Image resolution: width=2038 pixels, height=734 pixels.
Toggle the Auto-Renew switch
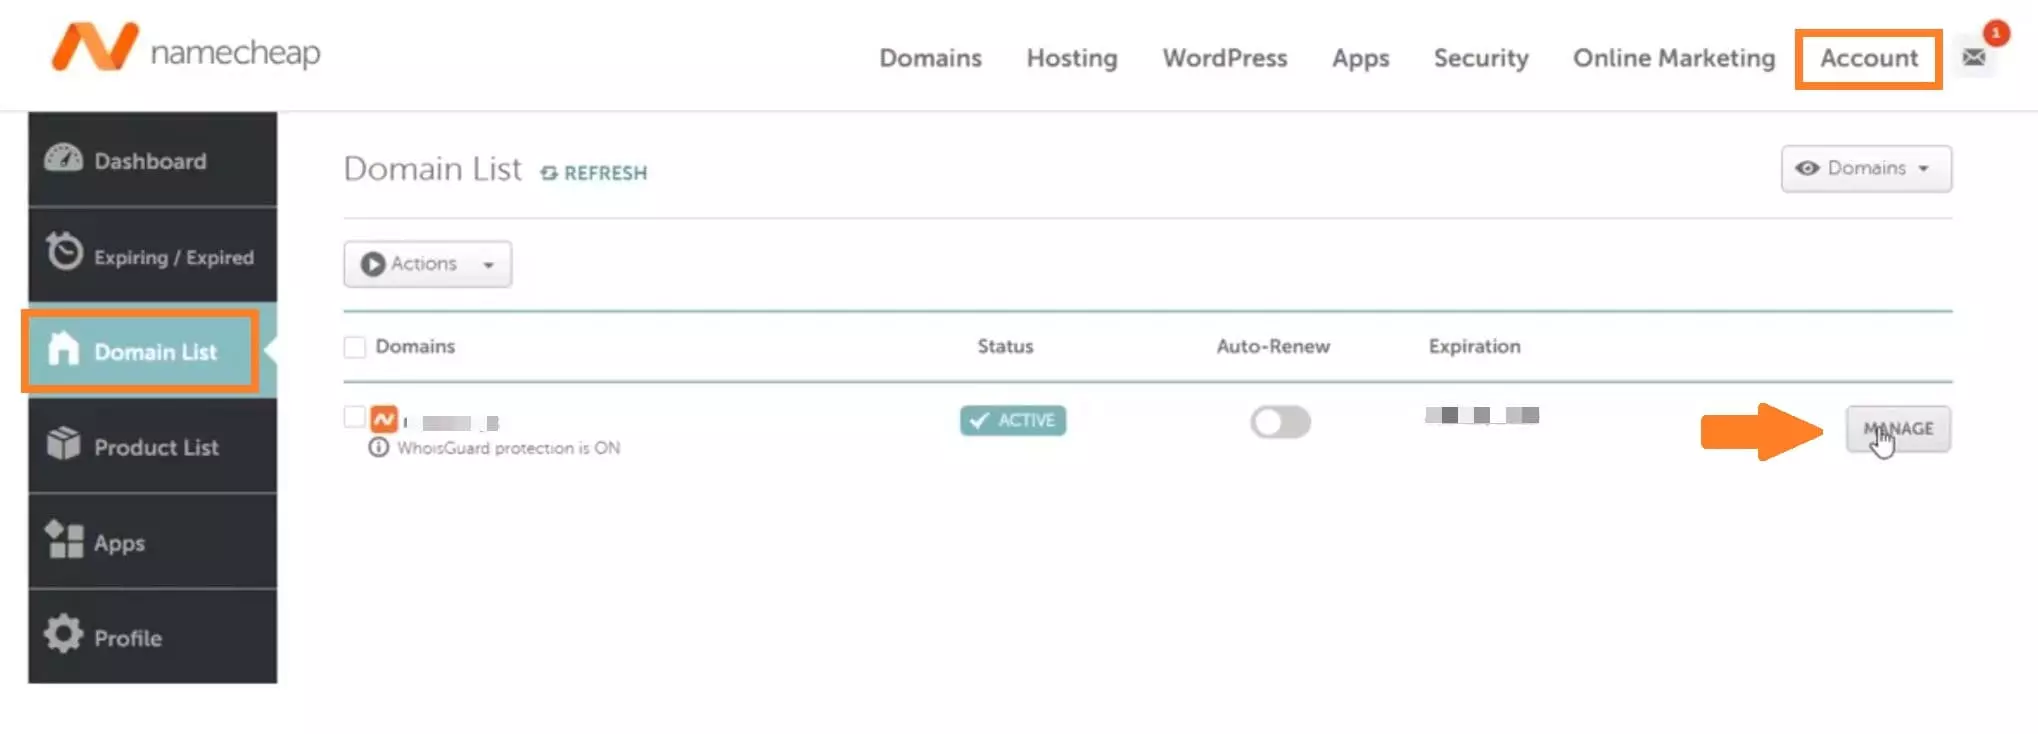[x=1280, y=422]
